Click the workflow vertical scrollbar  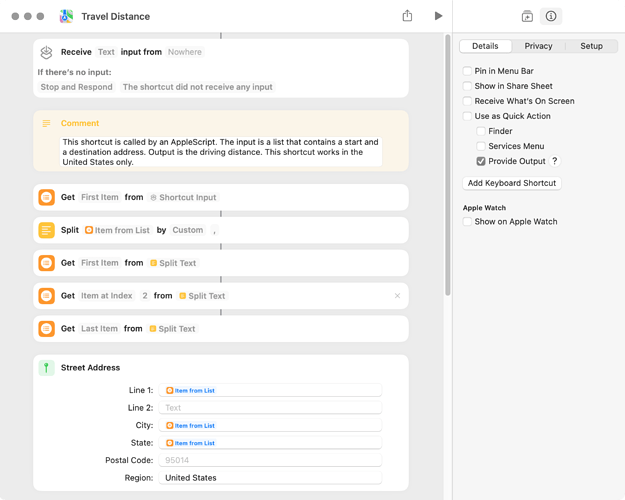pyautogui.click(x=448, y=165)
